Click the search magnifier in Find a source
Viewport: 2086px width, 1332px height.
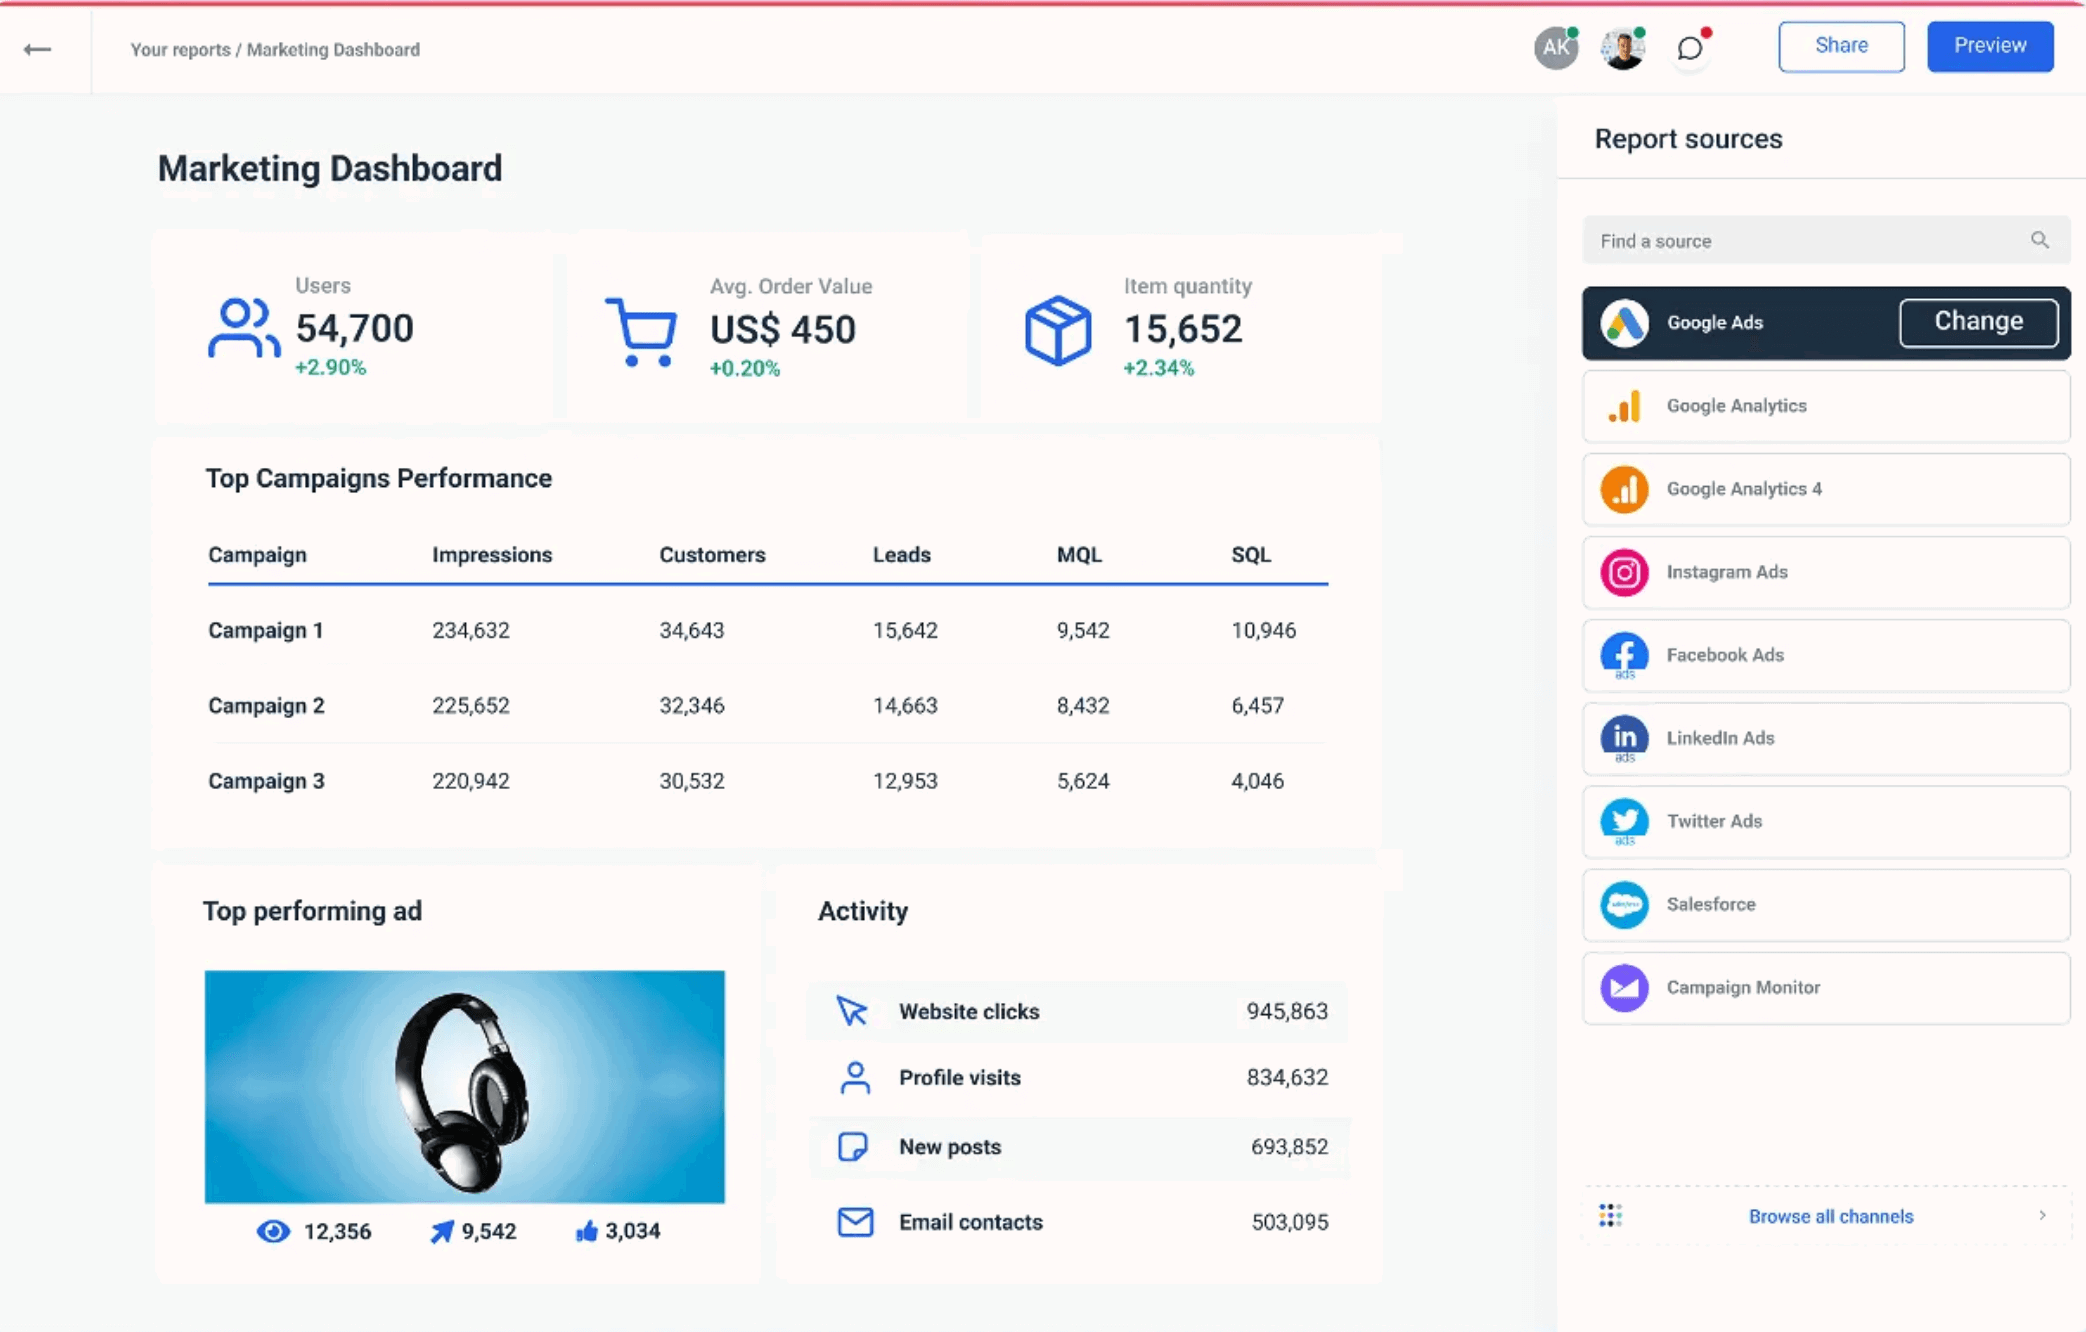[x=2040, y=240]
